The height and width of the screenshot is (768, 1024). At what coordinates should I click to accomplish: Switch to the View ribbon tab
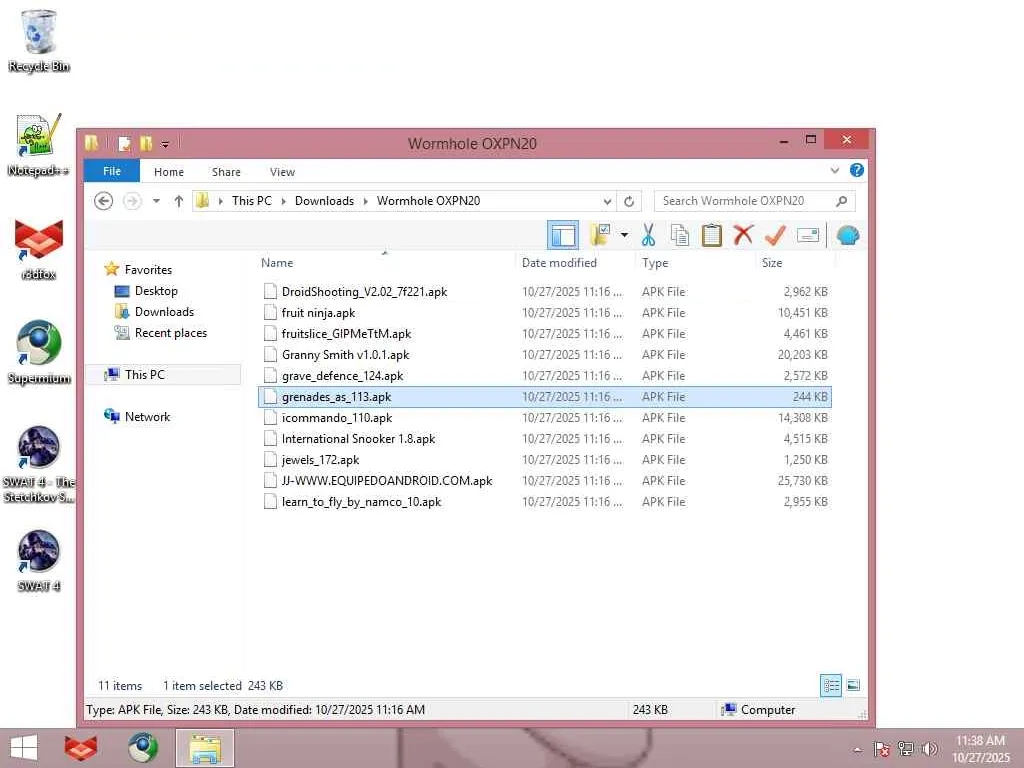282,172
